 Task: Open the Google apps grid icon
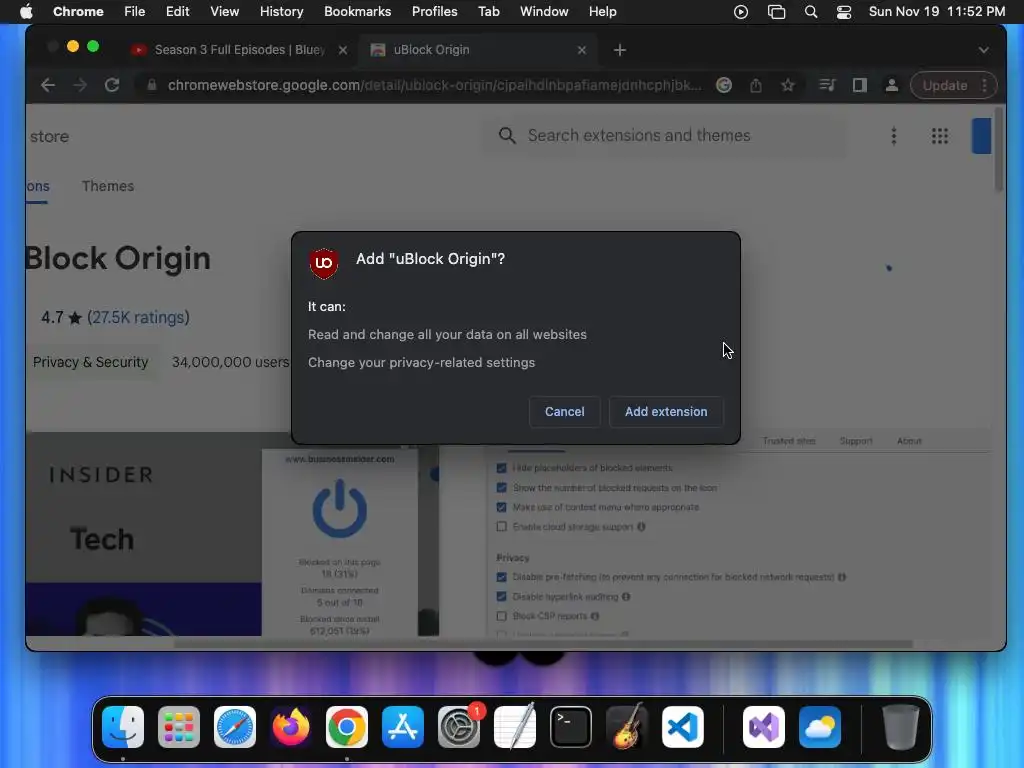click(x=939, y=136)
